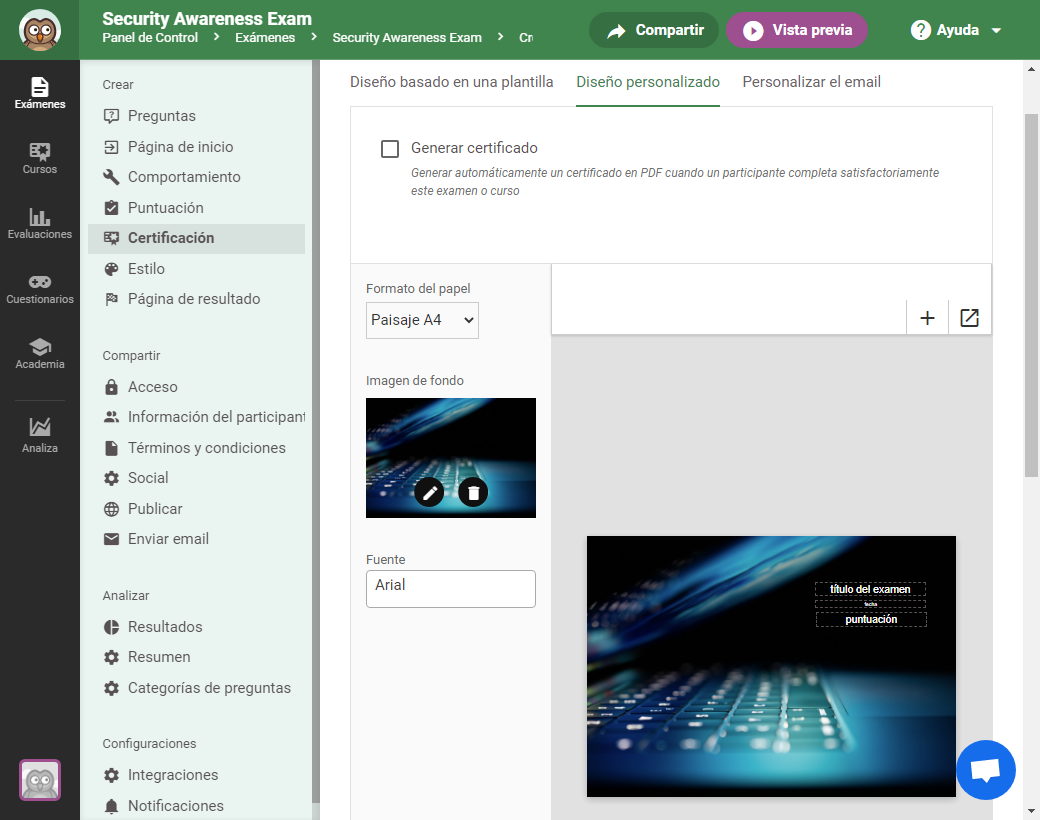Click the Fuente input field
The image size is (1040, 820).
click(451, 589)
